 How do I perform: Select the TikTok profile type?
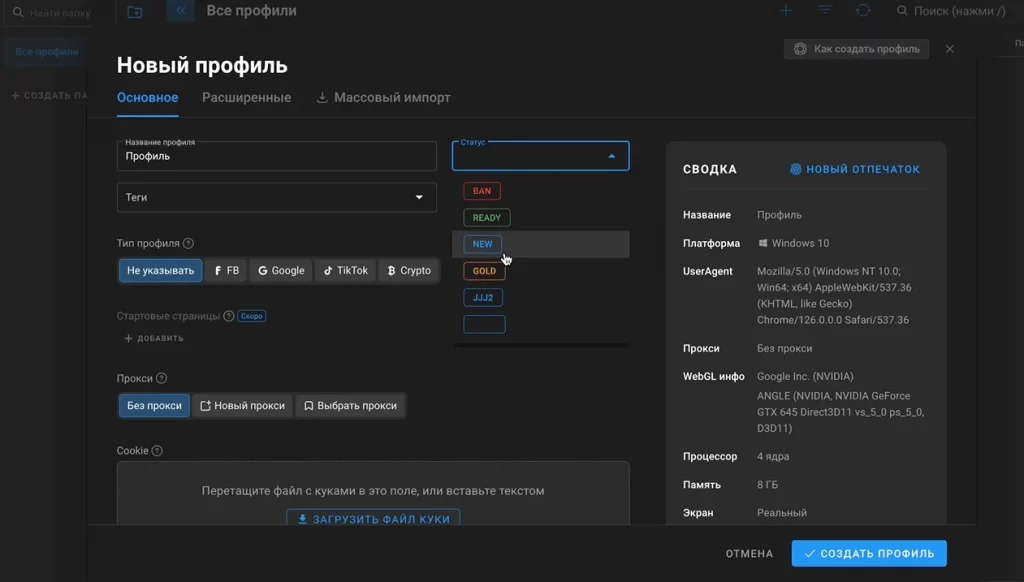[345, 270]
